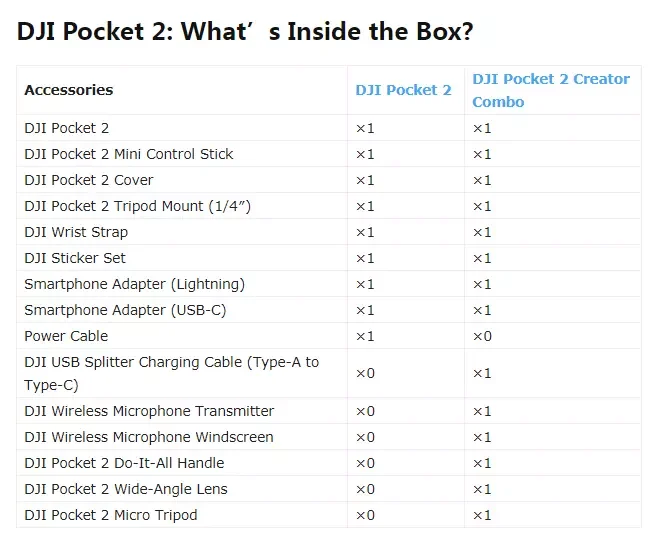Click the DJI Sticker Set cell
Screen dimensions: 658x547
[x=75, y=258]
